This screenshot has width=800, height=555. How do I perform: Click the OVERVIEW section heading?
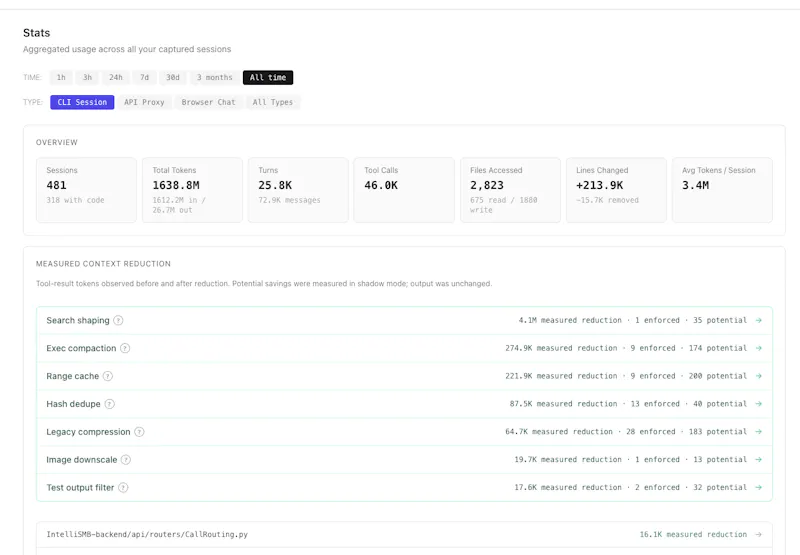click(57, 142)
